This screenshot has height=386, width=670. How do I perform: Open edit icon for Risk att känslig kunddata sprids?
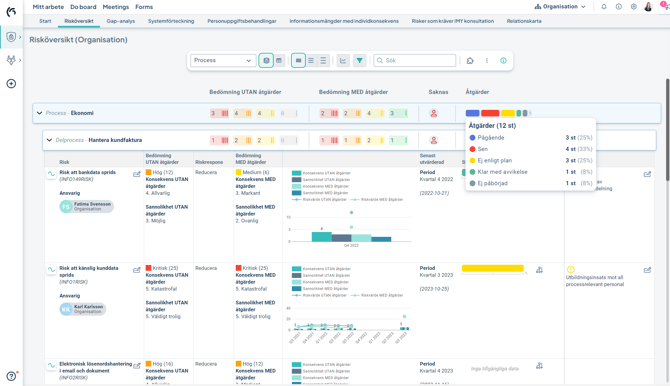point(137,270)
